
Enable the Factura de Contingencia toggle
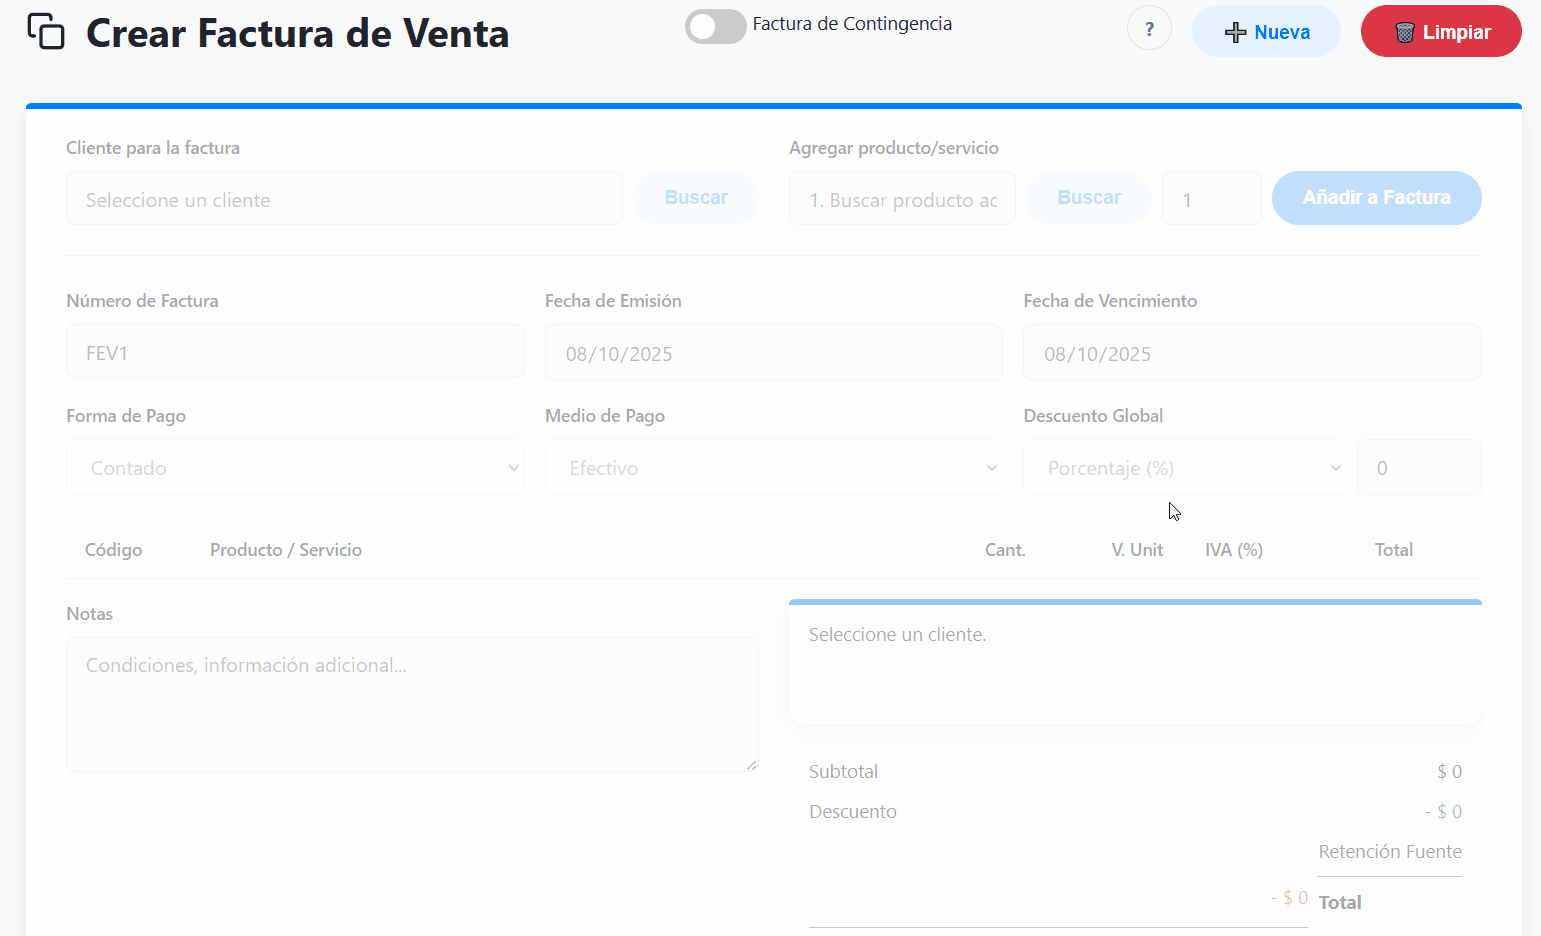point(715,26)
